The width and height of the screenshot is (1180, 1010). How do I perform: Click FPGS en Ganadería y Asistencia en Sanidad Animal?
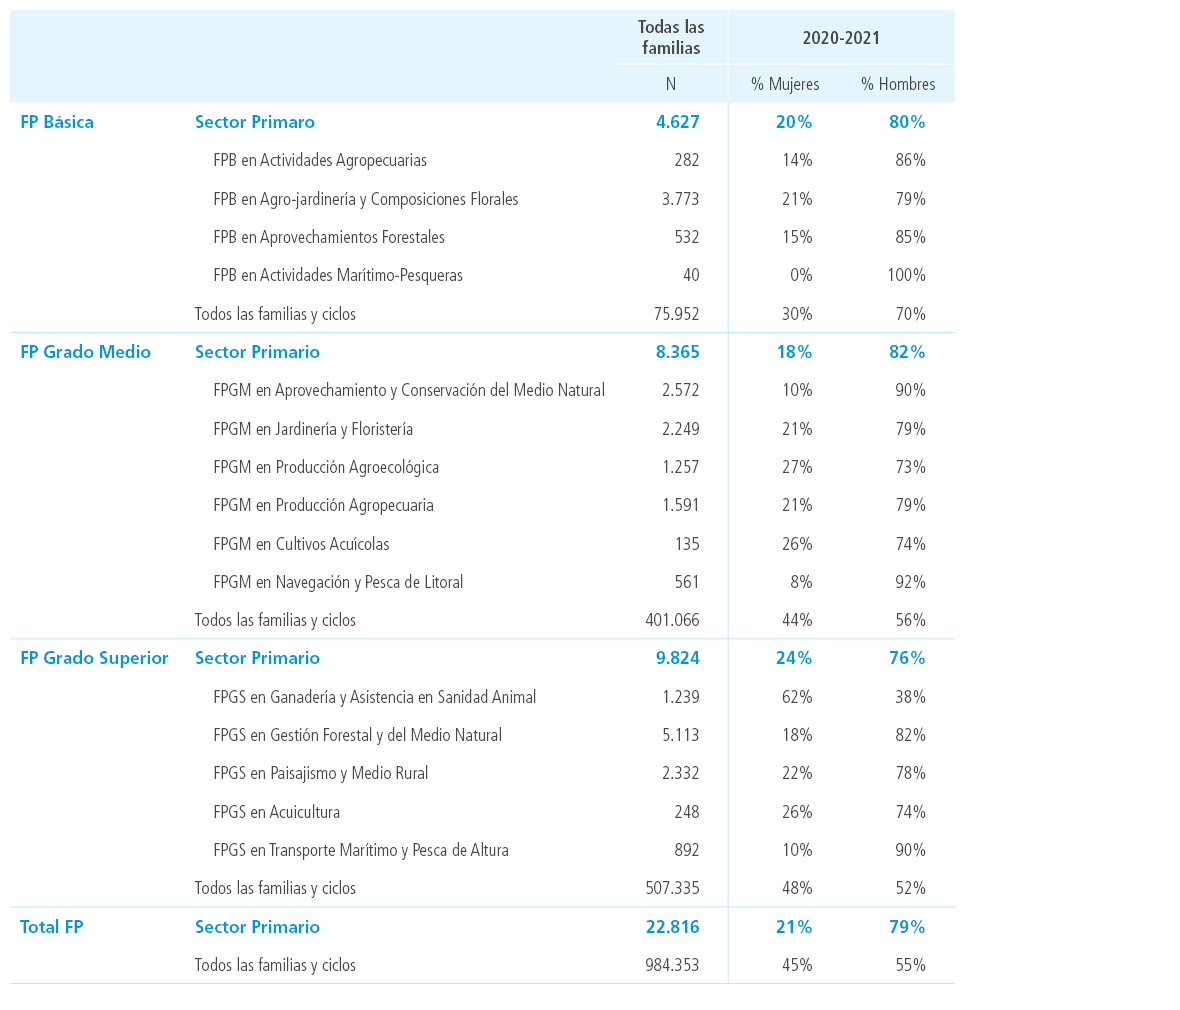click(375, 697)
